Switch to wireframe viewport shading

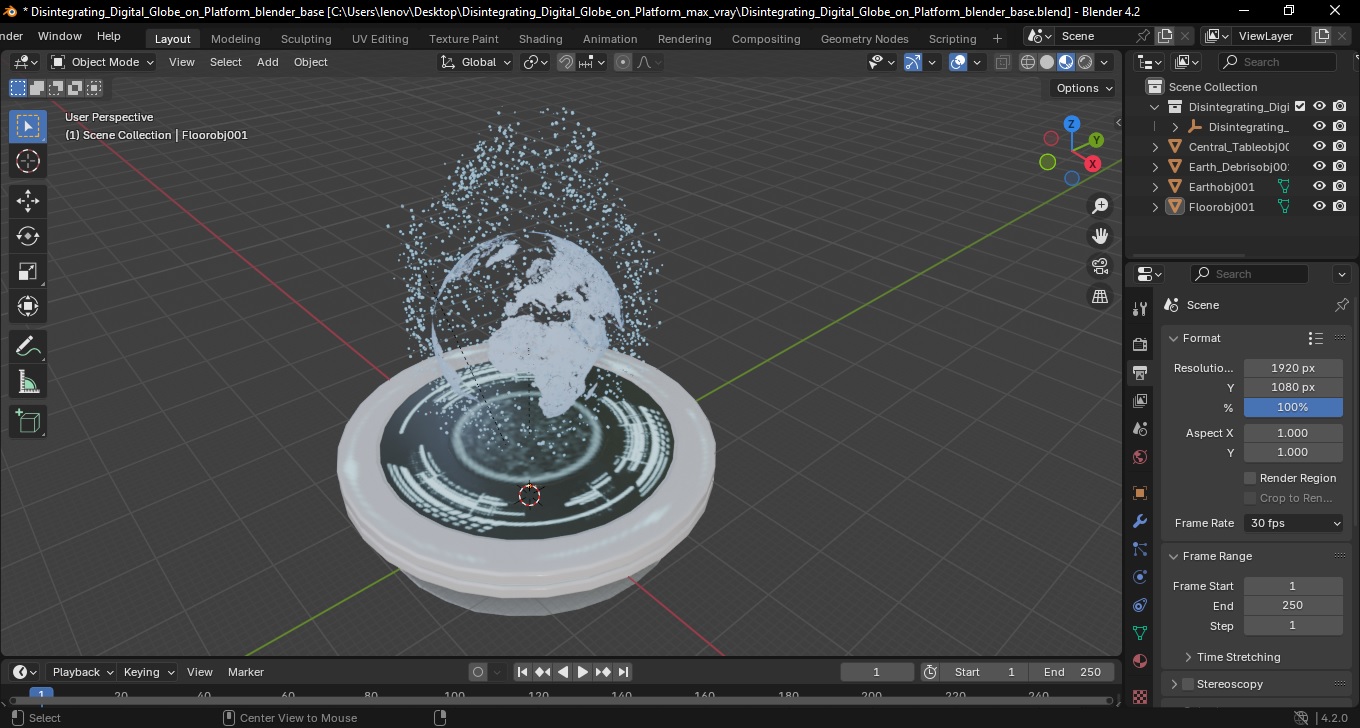tap(1028, 62)
